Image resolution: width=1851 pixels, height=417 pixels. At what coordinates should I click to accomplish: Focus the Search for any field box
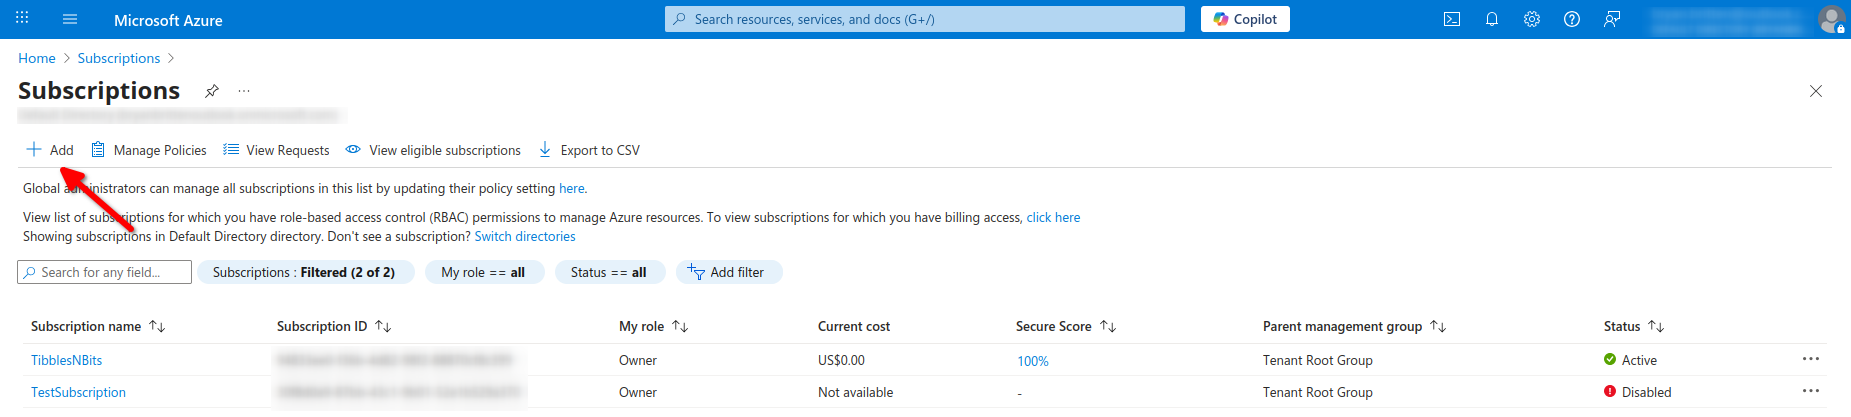point(105,272)
